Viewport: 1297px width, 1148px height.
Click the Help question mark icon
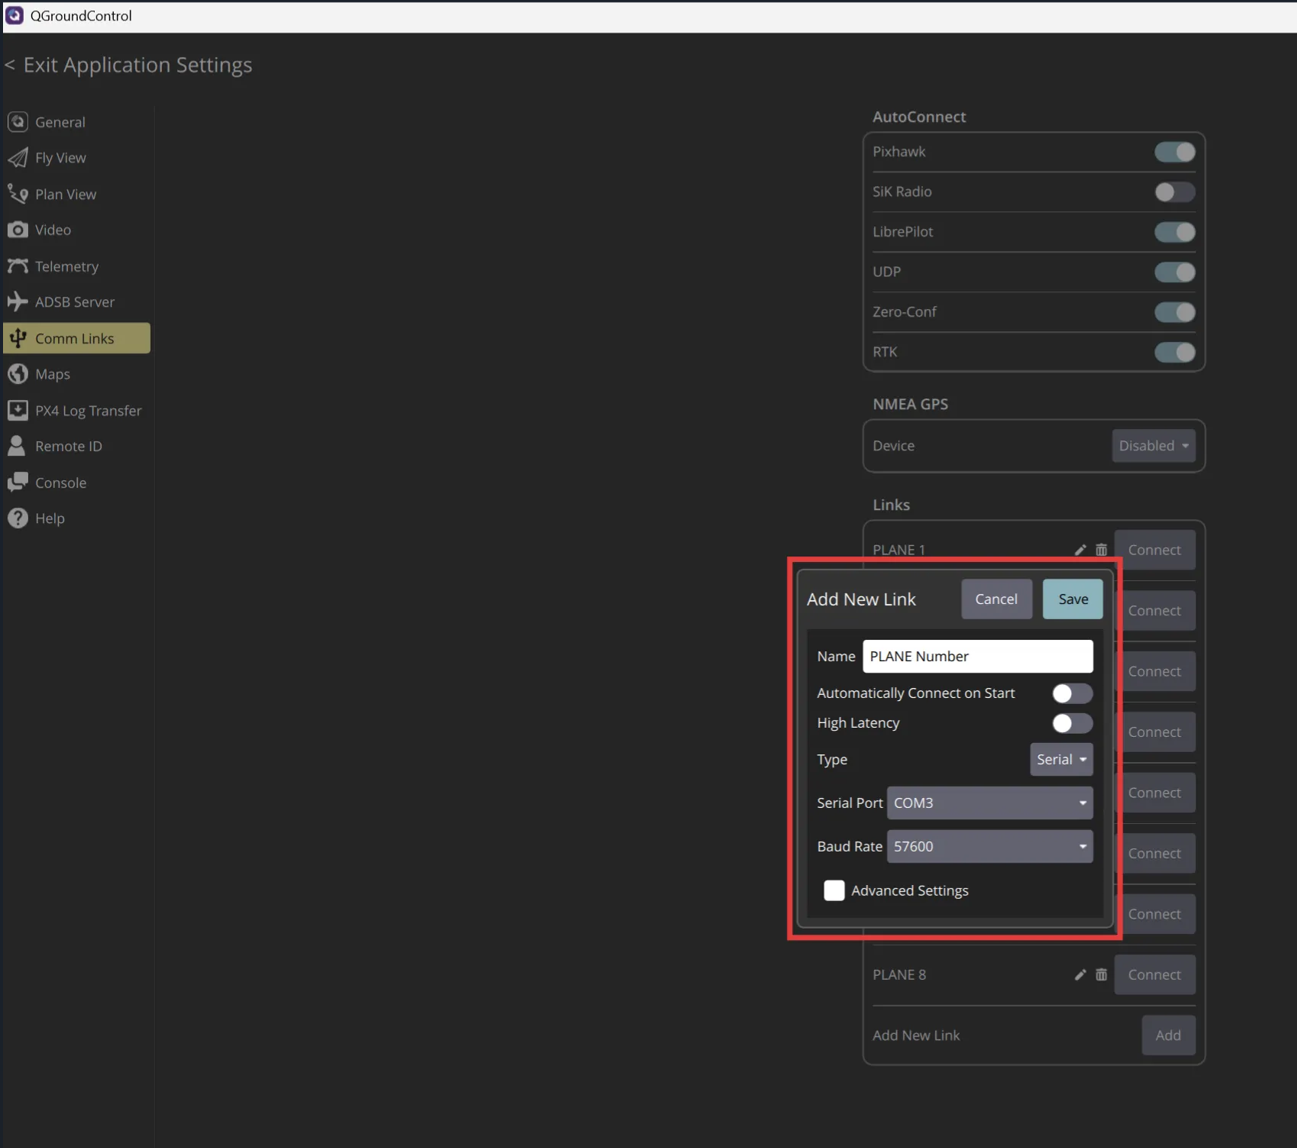tap(17, 518)
